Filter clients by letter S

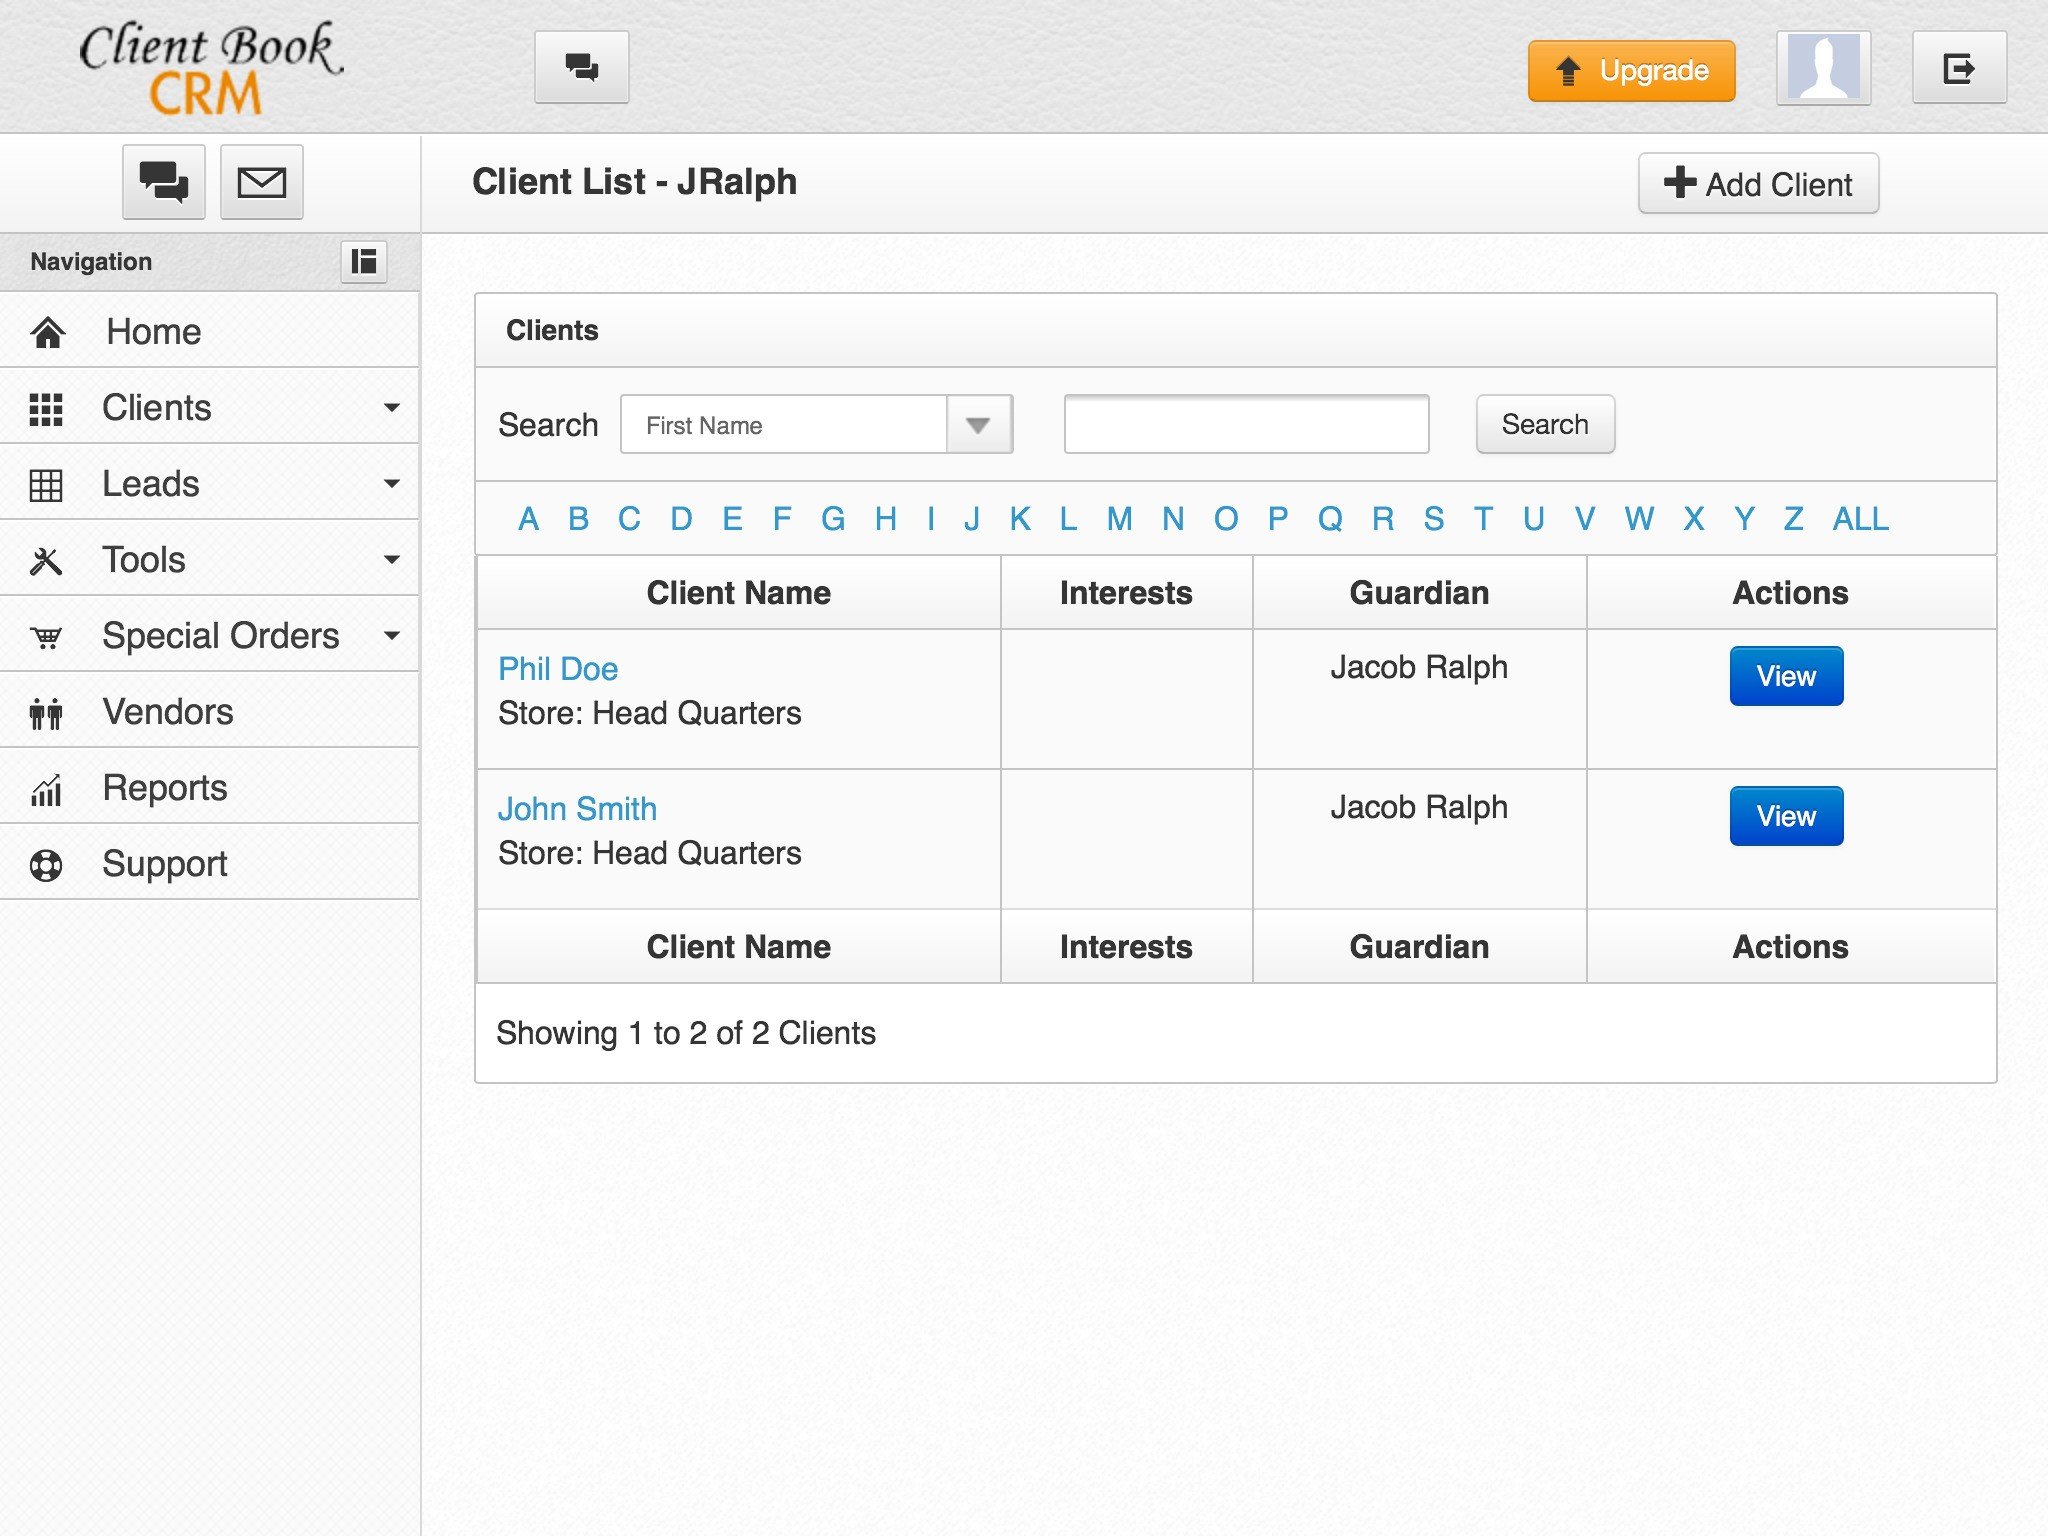point(1434,519)
